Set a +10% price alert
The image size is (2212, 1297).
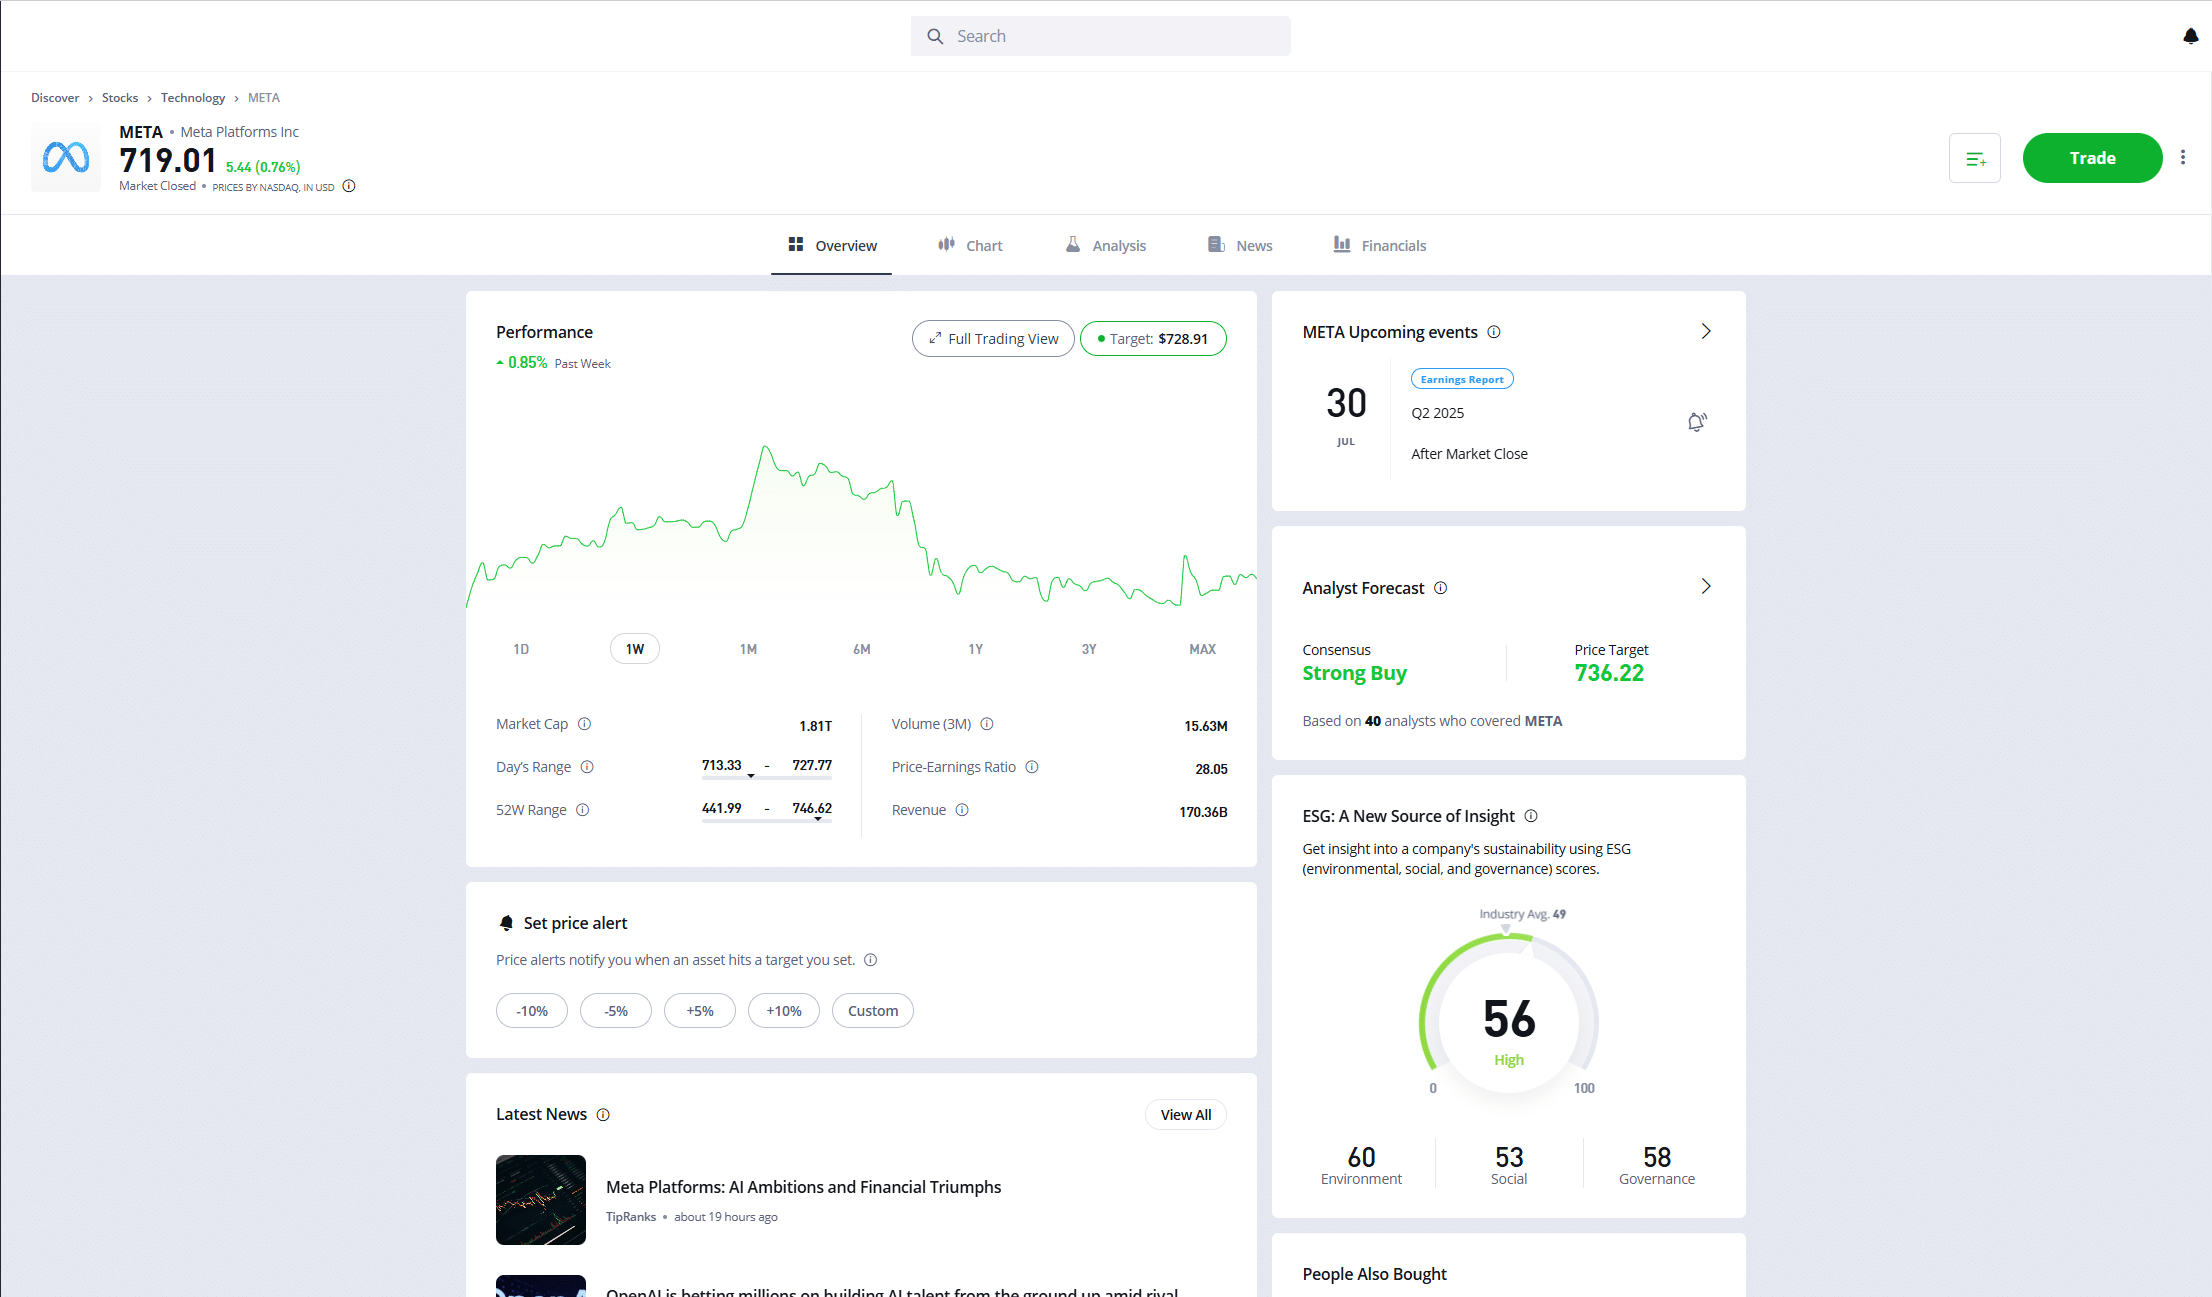(784, 1011)
